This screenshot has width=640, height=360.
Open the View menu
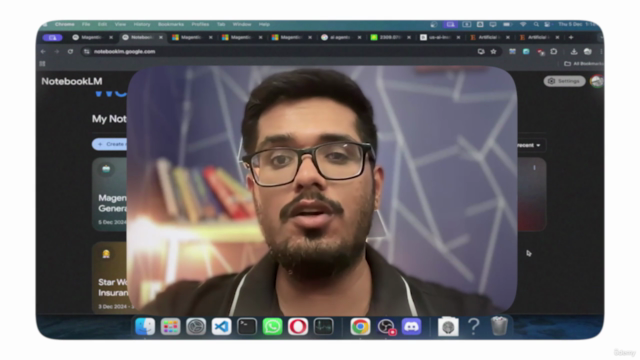[x=120, y=24]
